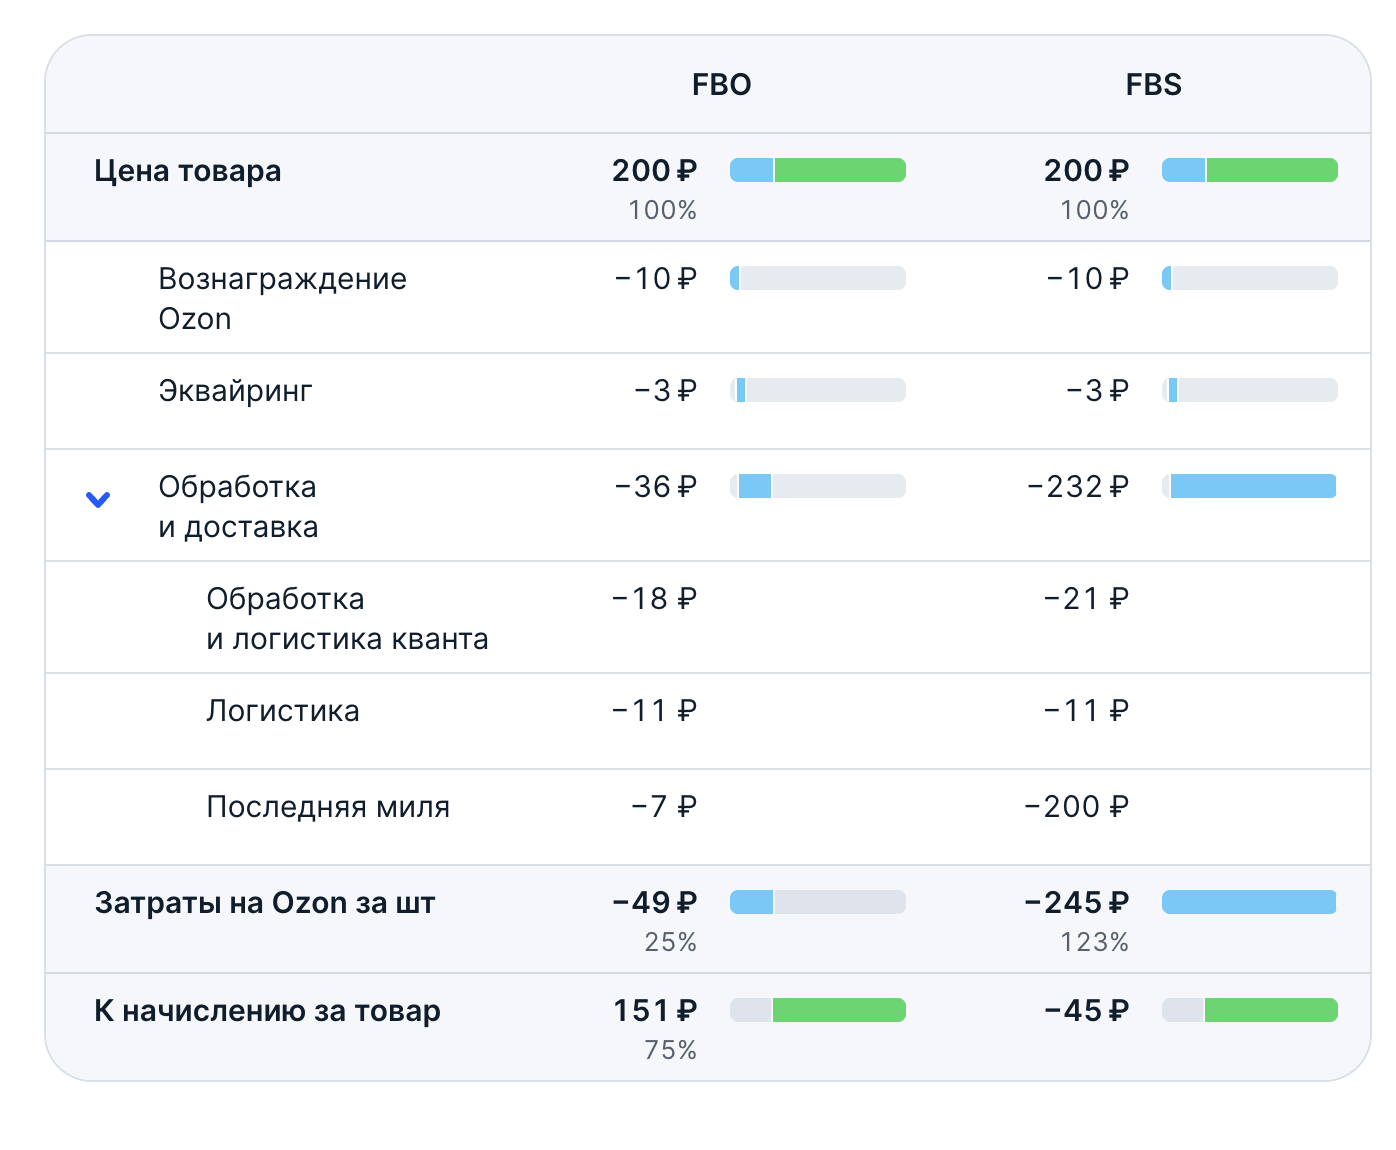Collapse the Обработка и доставка chevron
Viewport: 1396px width, 1150px height.
pos(98,499)
